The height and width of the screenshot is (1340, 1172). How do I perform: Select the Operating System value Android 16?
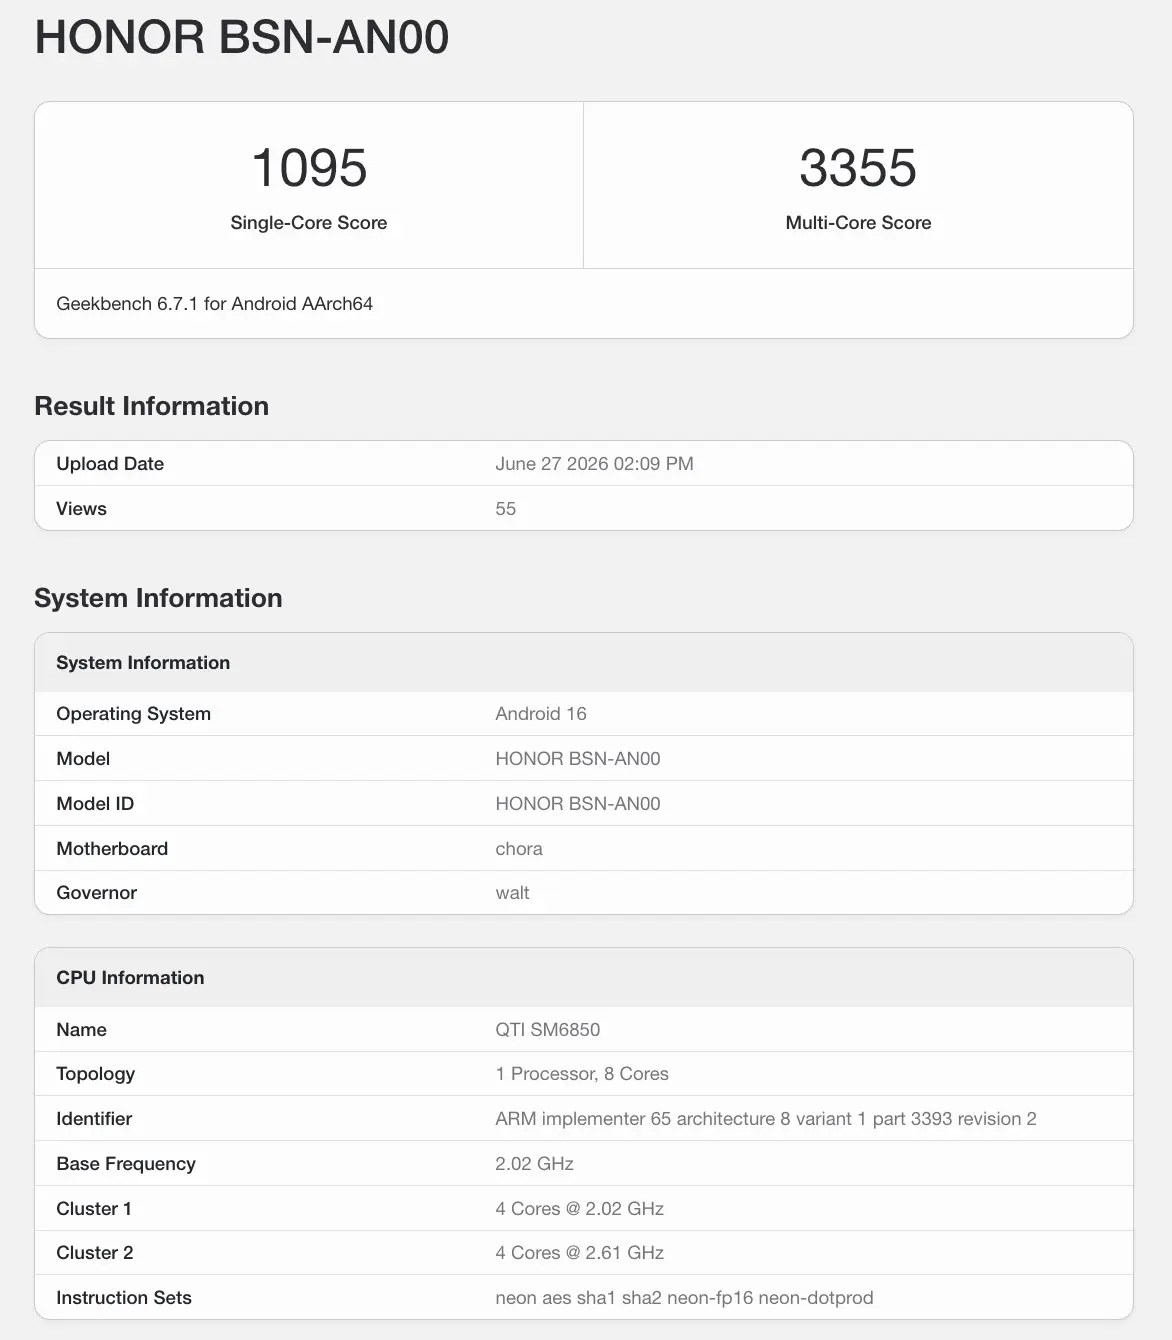pos(541,714)
